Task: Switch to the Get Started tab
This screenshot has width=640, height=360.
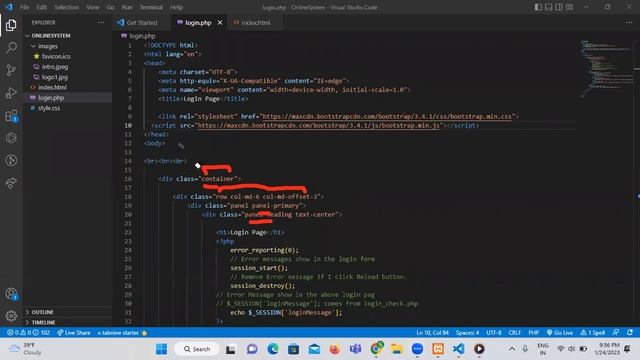Action: (x=142, y=22)
